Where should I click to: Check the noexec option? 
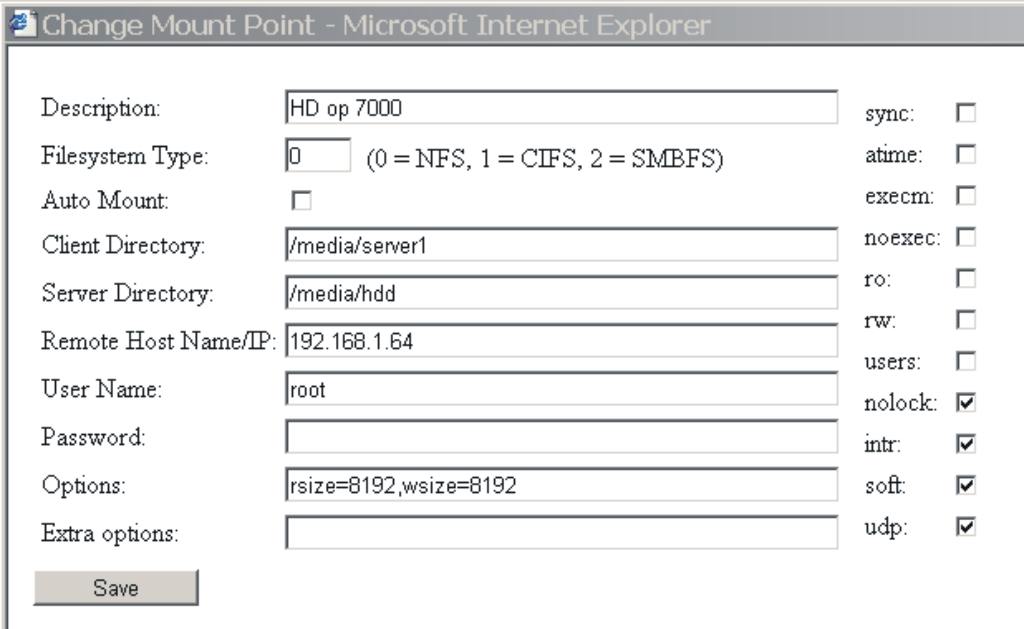[x=966, y=237]
